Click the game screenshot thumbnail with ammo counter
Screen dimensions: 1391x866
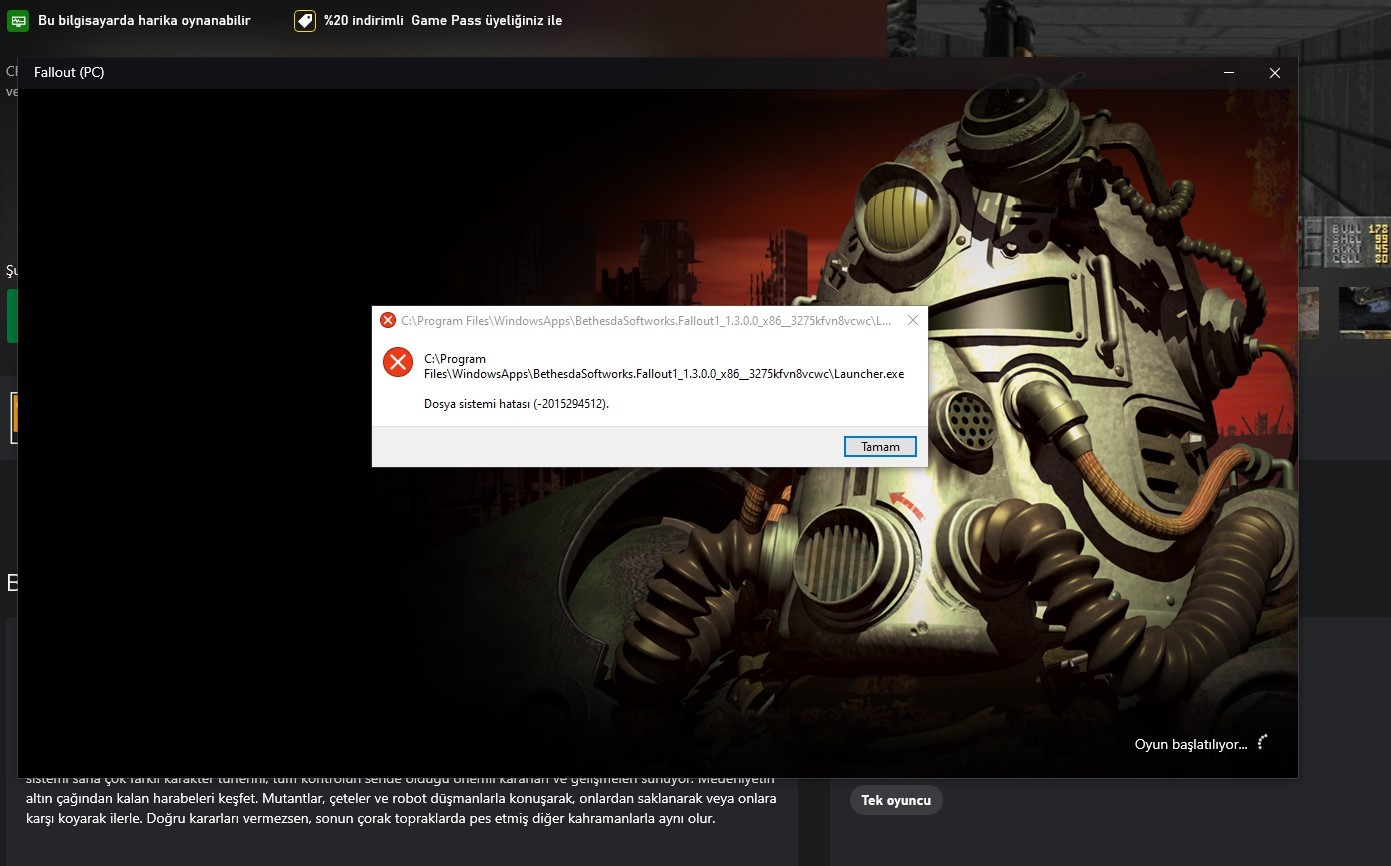[1345, 244]
